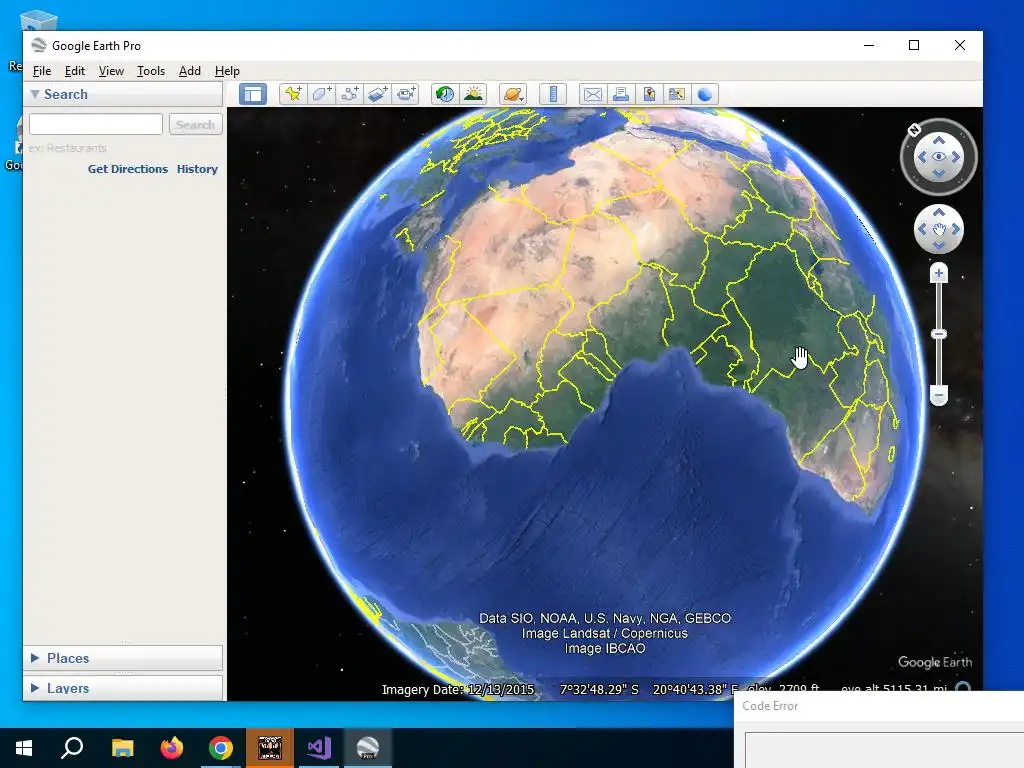Click the hand icon in move joystick
The image size is (1024, 768).
939,229
